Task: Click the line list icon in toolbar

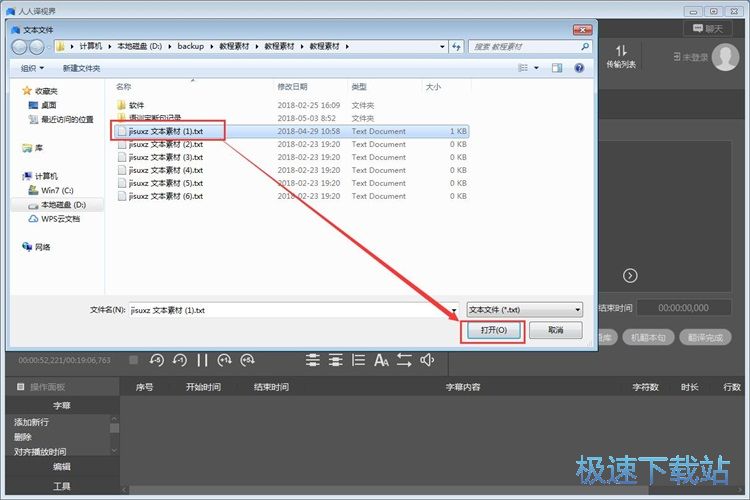Action: coord(358,360)
